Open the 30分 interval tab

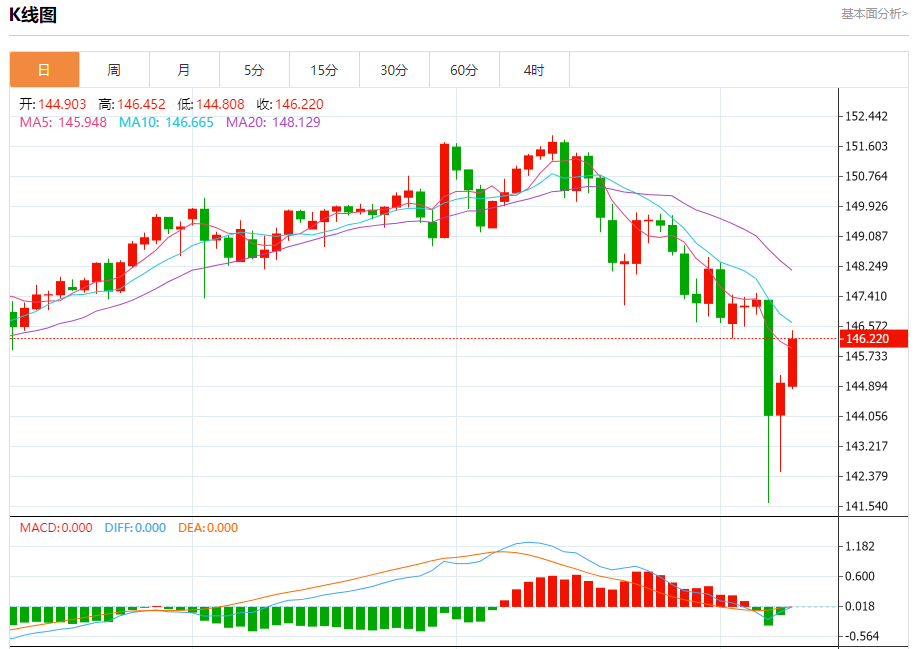(394, 70)
